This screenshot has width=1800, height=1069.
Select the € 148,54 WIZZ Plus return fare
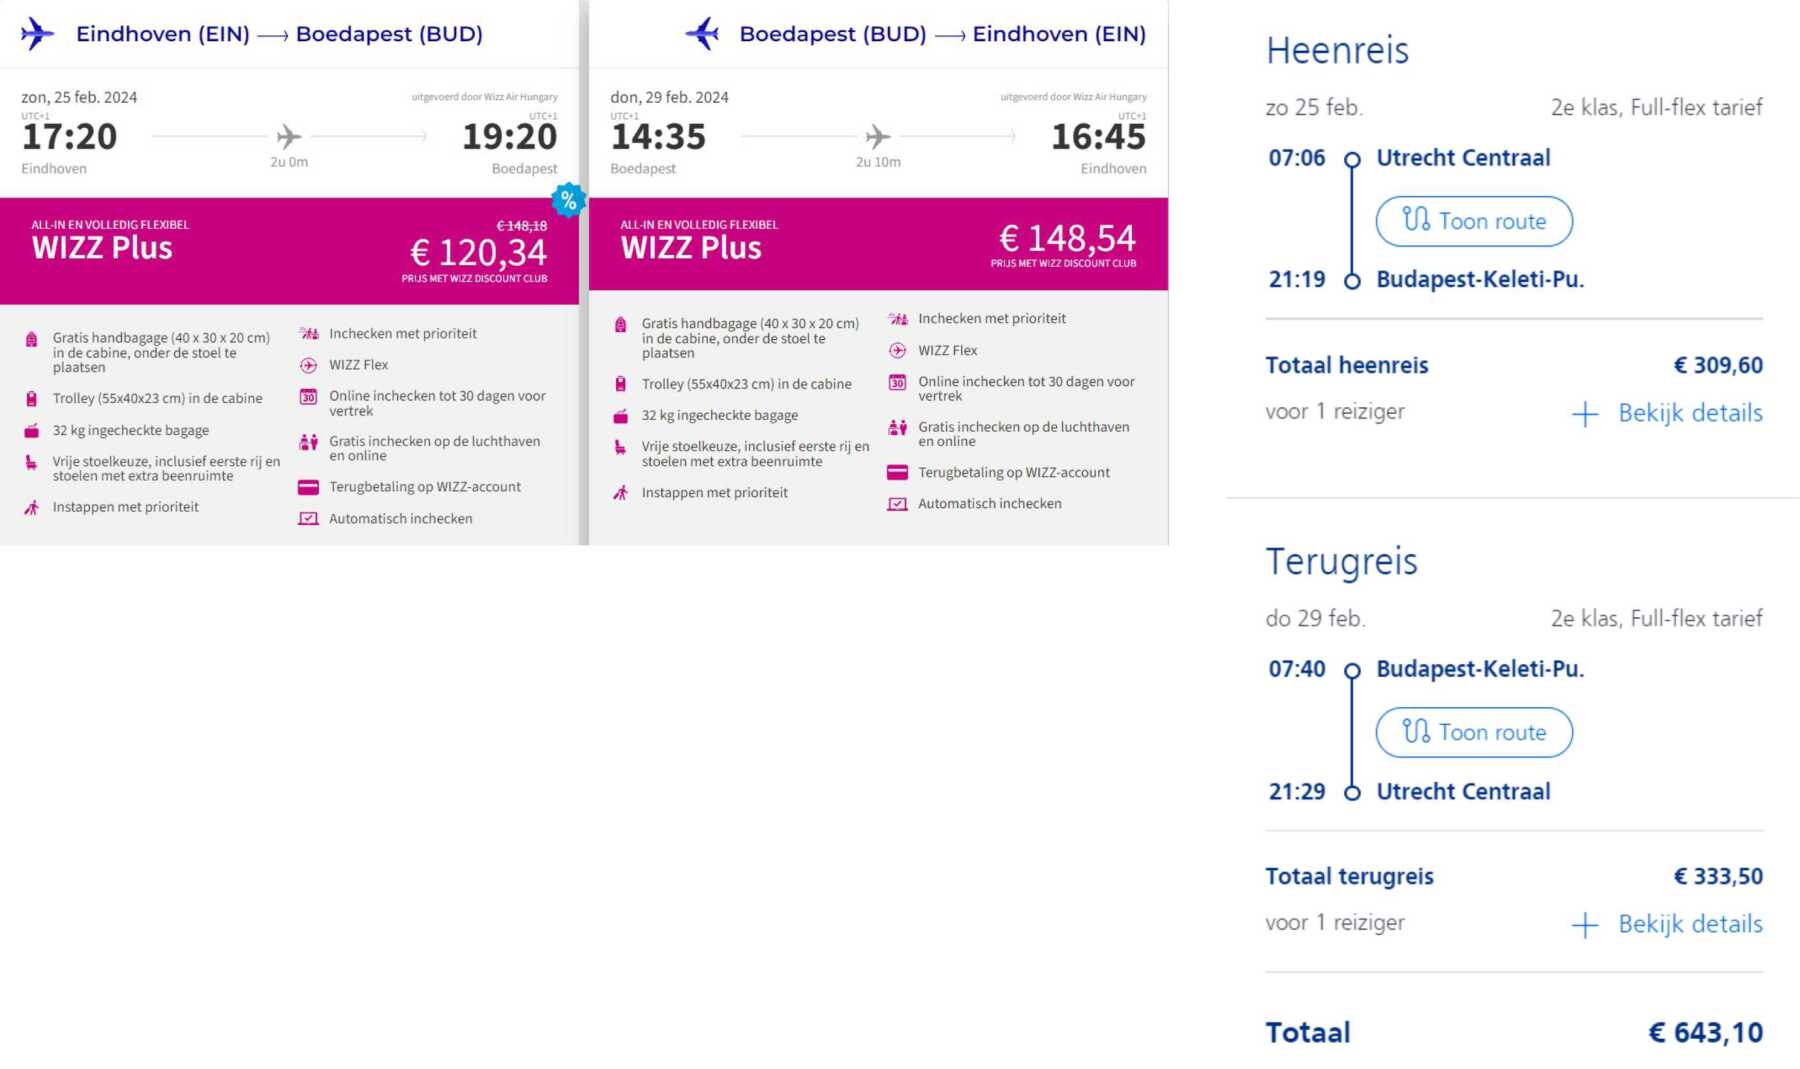pos(878,244)
